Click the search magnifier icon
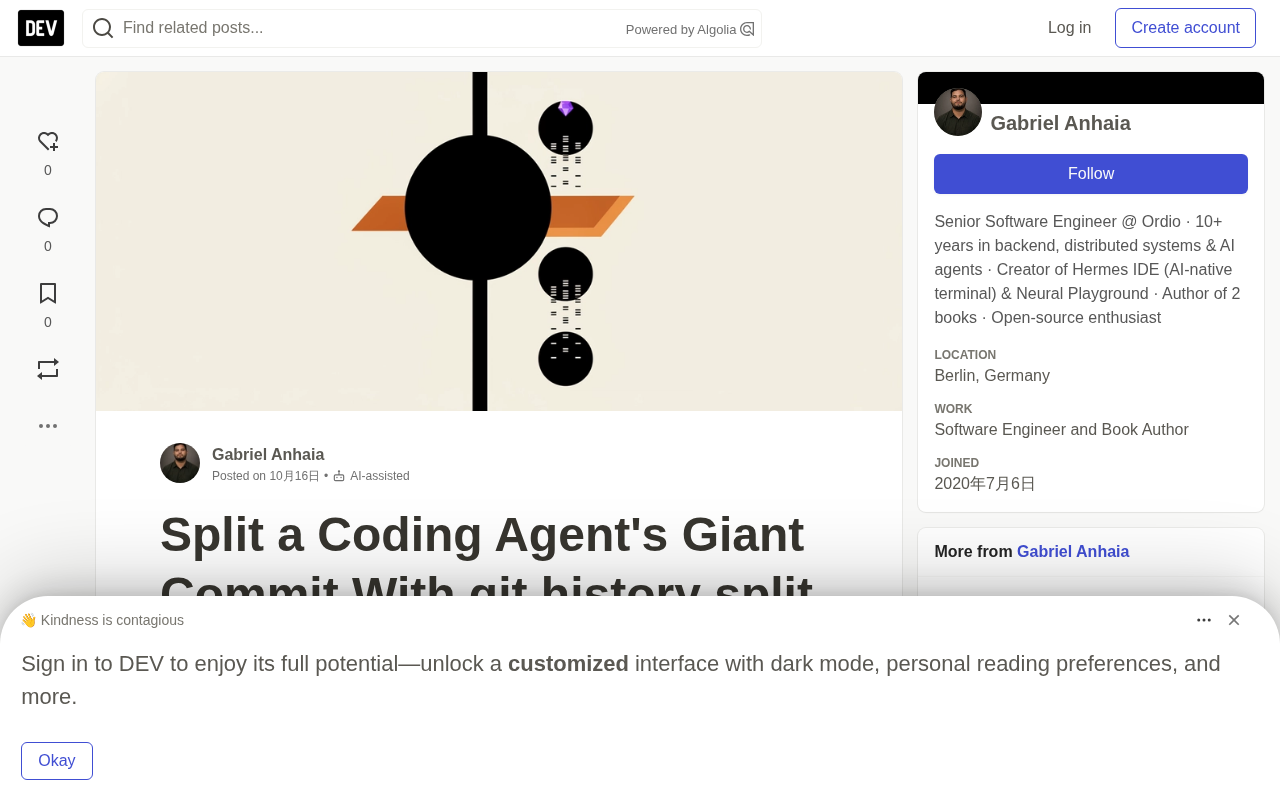Image resolution: width=1280 pixels, height=800 pixels. click(103, 28)
